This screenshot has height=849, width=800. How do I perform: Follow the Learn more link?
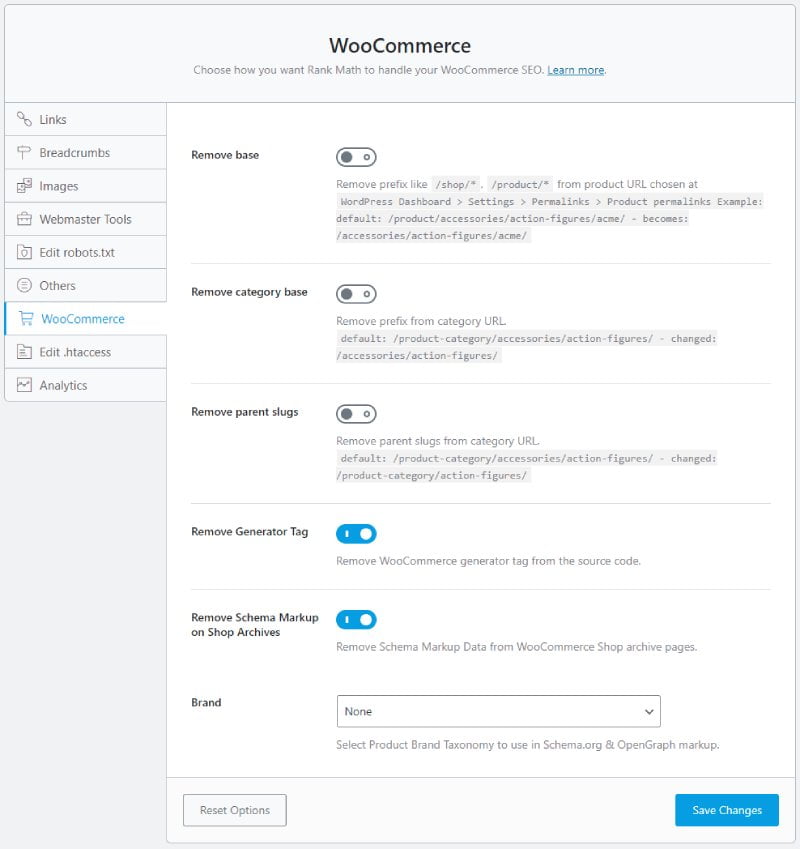click(575, 70)
